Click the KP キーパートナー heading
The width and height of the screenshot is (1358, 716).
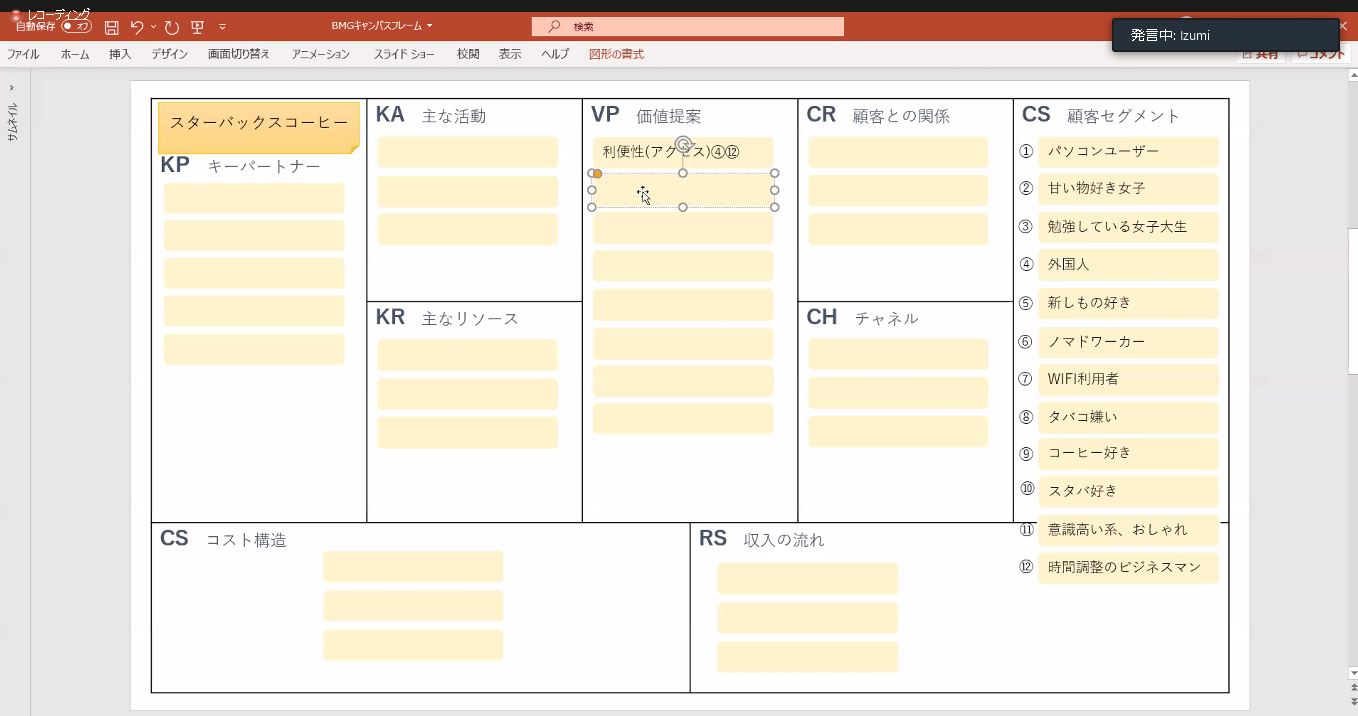click(240, 166)
